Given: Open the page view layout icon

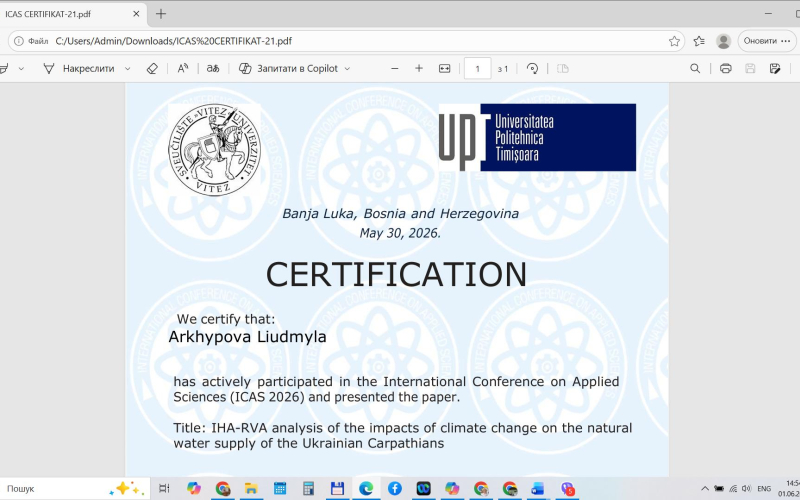Looking at the screenshot, I should click(x=563, y=68).
